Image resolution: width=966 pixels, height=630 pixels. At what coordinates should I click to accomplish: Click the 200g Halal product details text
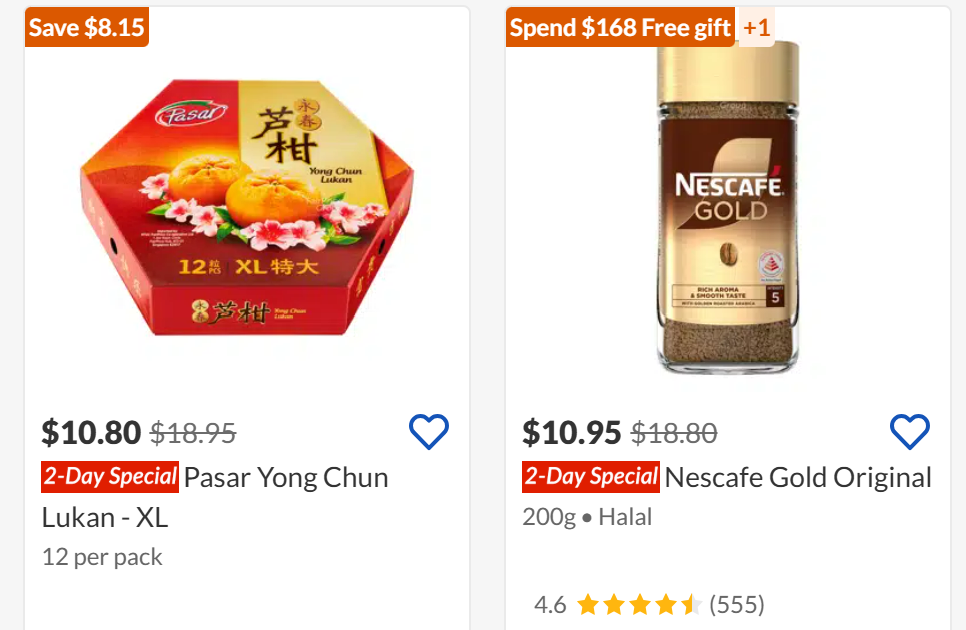[x=587, y=517]
